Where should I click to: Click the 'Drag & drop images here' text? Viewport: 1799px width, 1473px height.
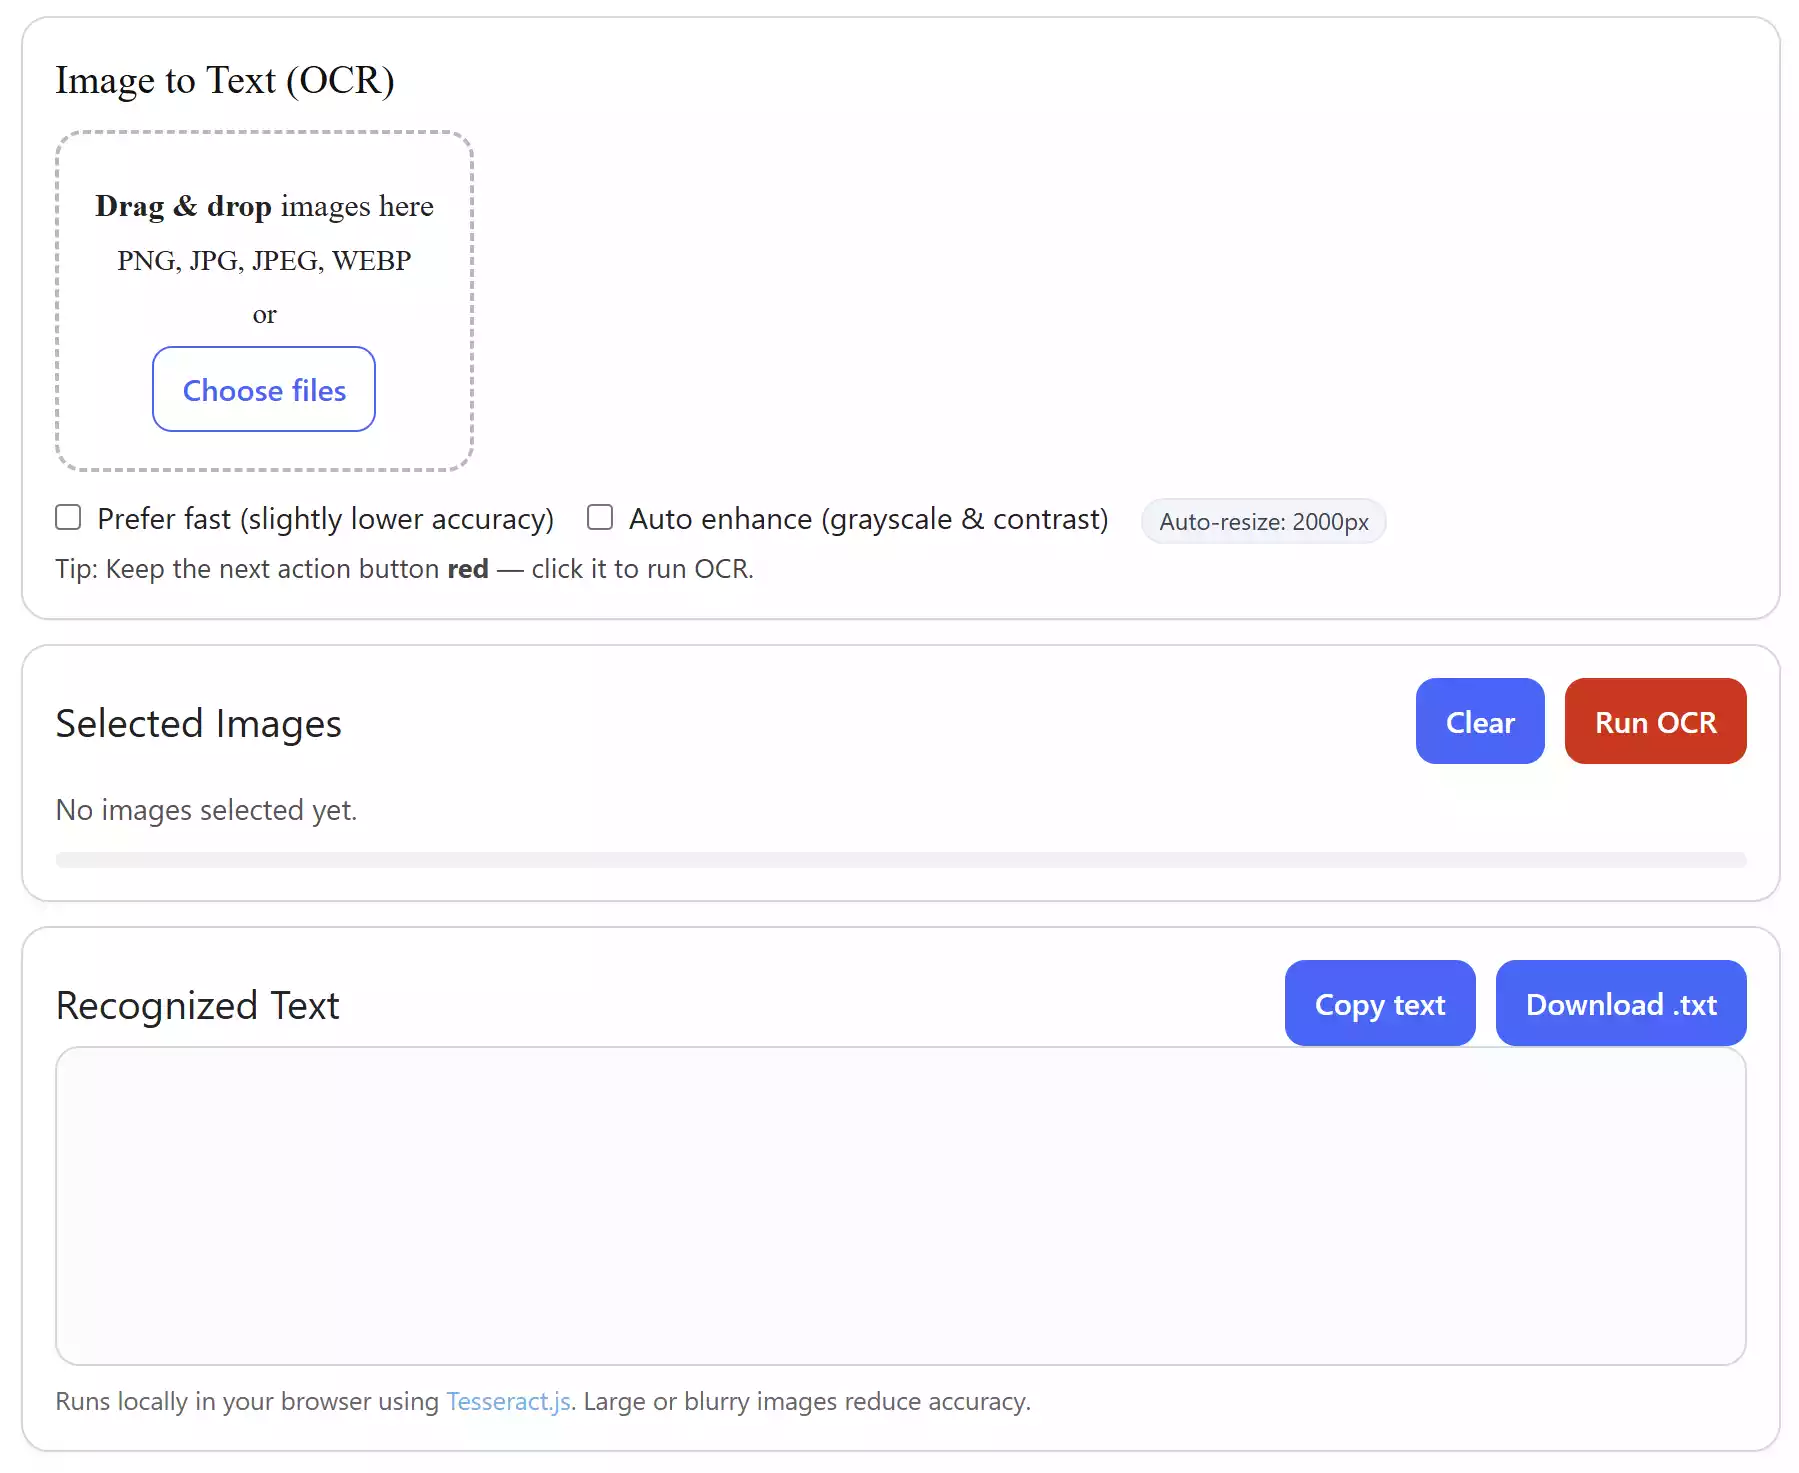click(264, 206)
